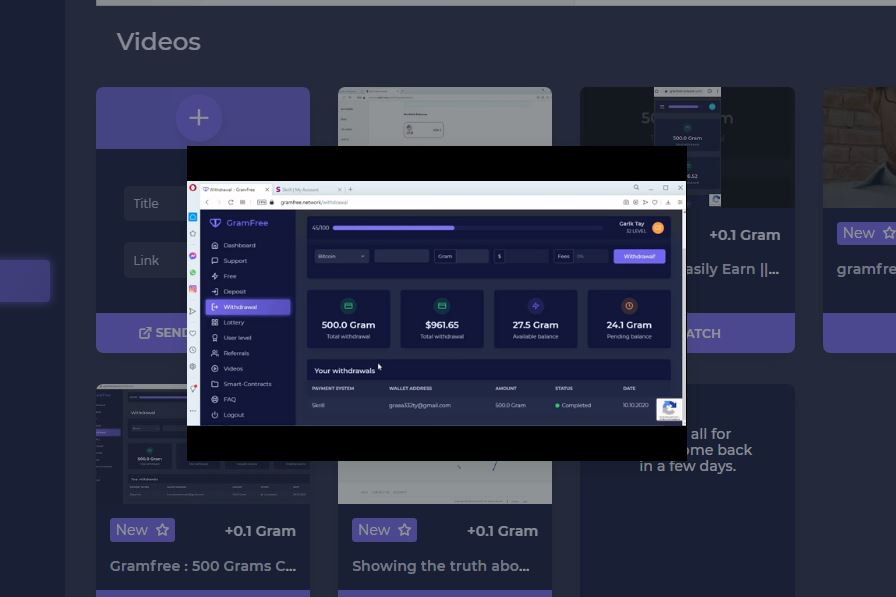896x597 pixels.
Task: Open WhatsApp from the Opera sidebar
Action: pyautogui.click(x=193, y=273)
